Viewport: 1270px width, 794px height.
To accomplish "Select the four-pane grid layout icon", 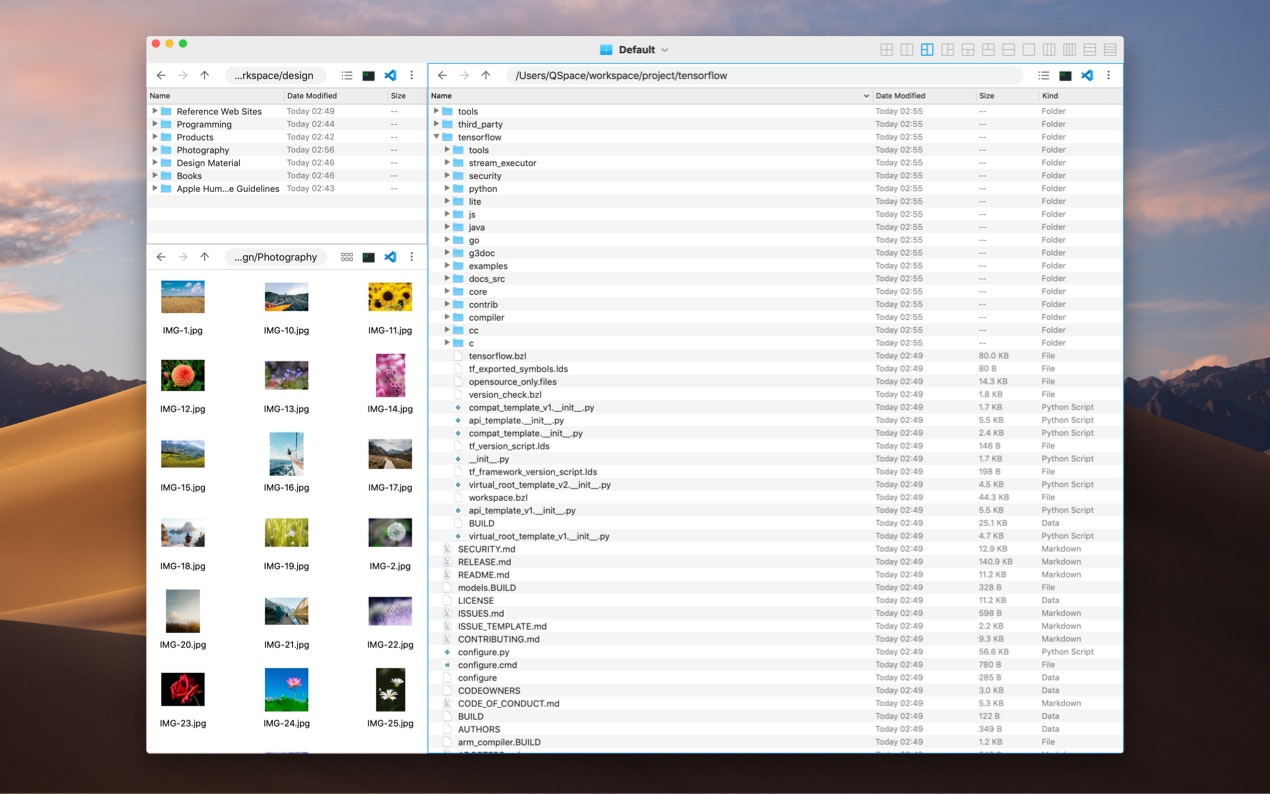I will [x=886, y=50].
